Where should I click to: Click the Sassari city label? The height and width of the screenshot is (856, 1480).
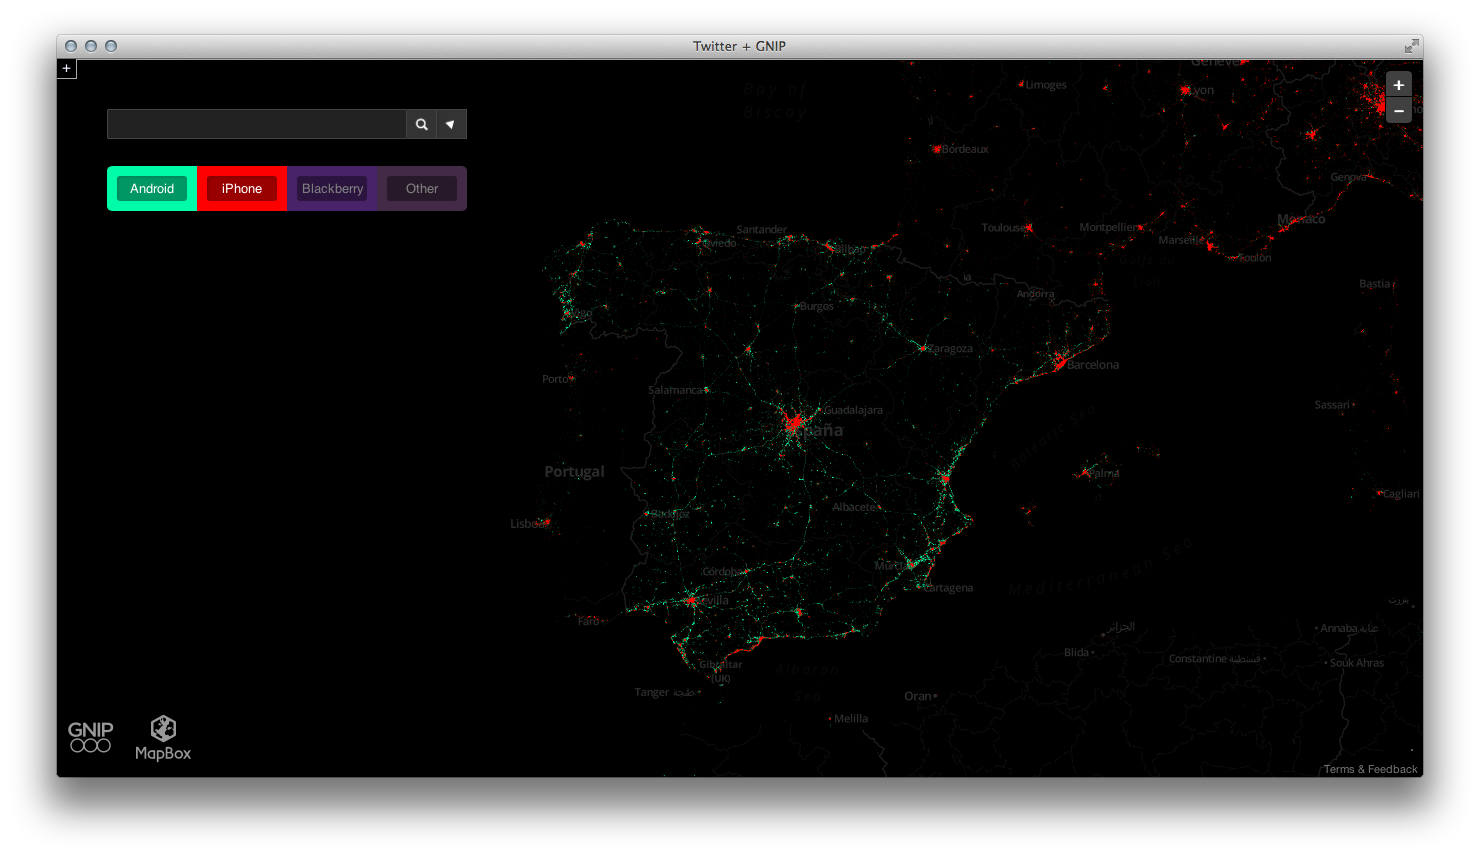pos(1332,405)
